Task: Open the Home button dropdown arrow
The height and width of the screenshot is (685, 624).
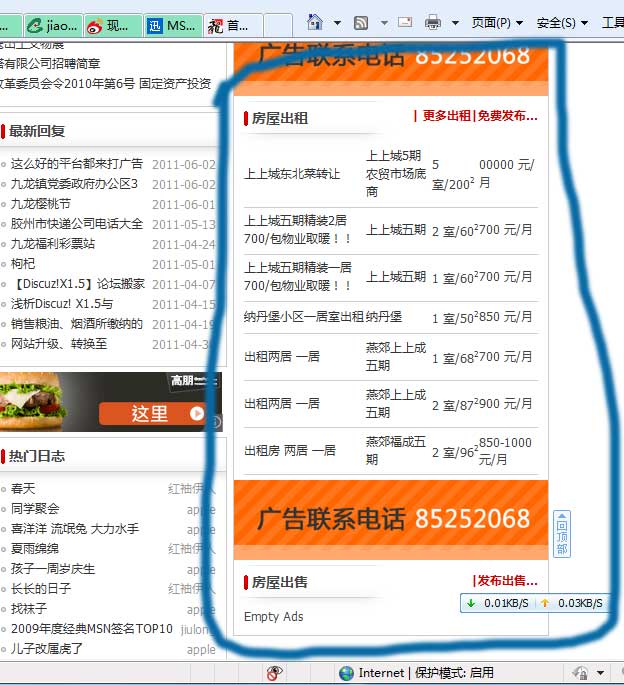Action: (337, 23)
